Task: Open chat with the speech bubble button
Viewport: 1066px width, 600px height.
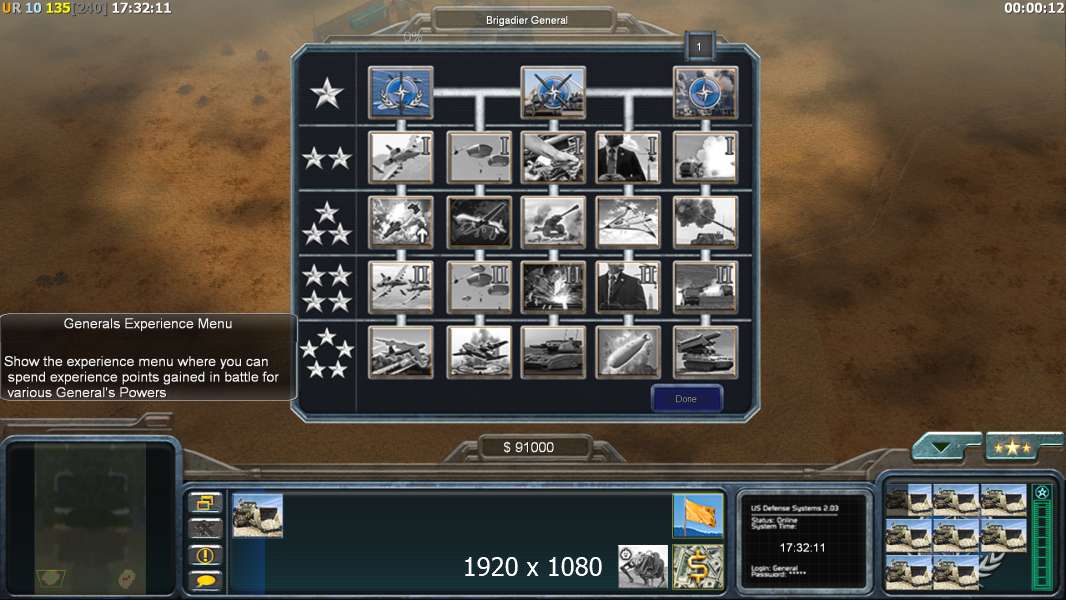Action: point(205,581)
